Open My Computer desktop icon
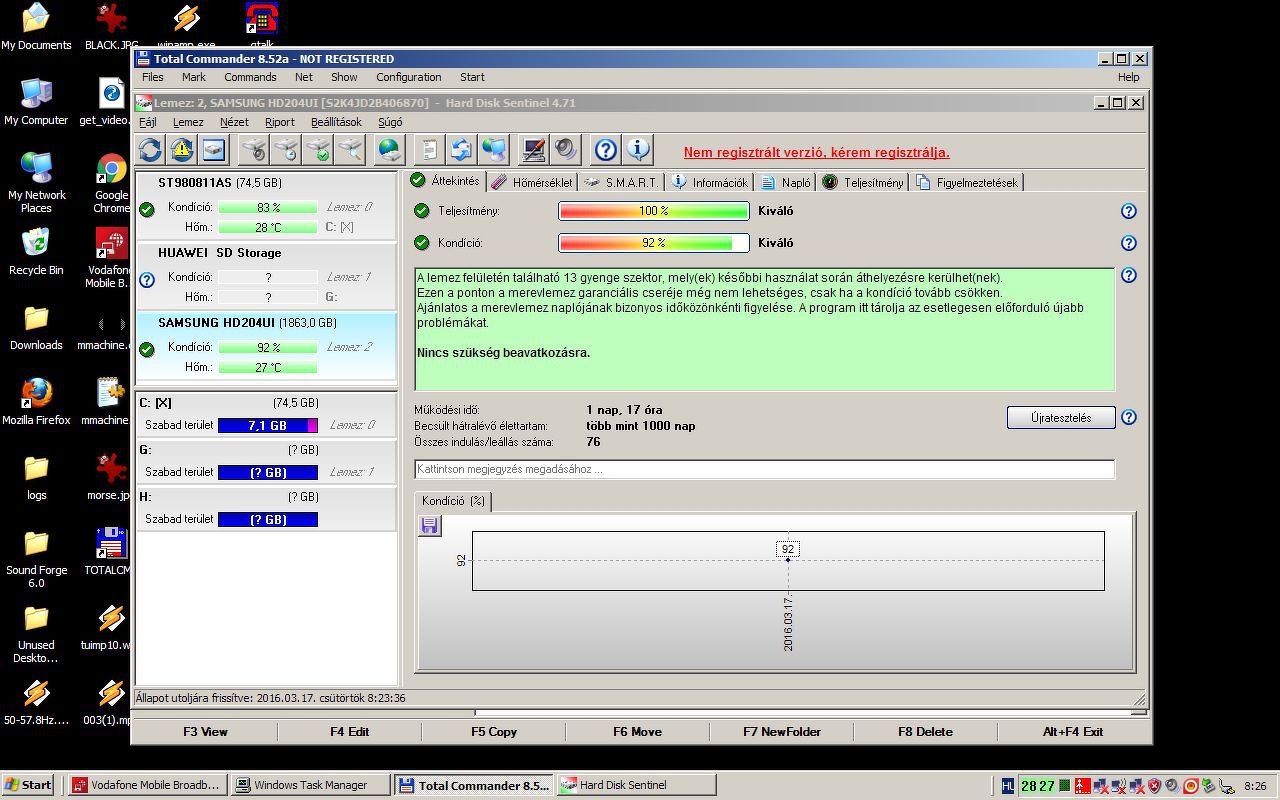The height and width of the screenshot is (800, 1280). click(36, 102)
